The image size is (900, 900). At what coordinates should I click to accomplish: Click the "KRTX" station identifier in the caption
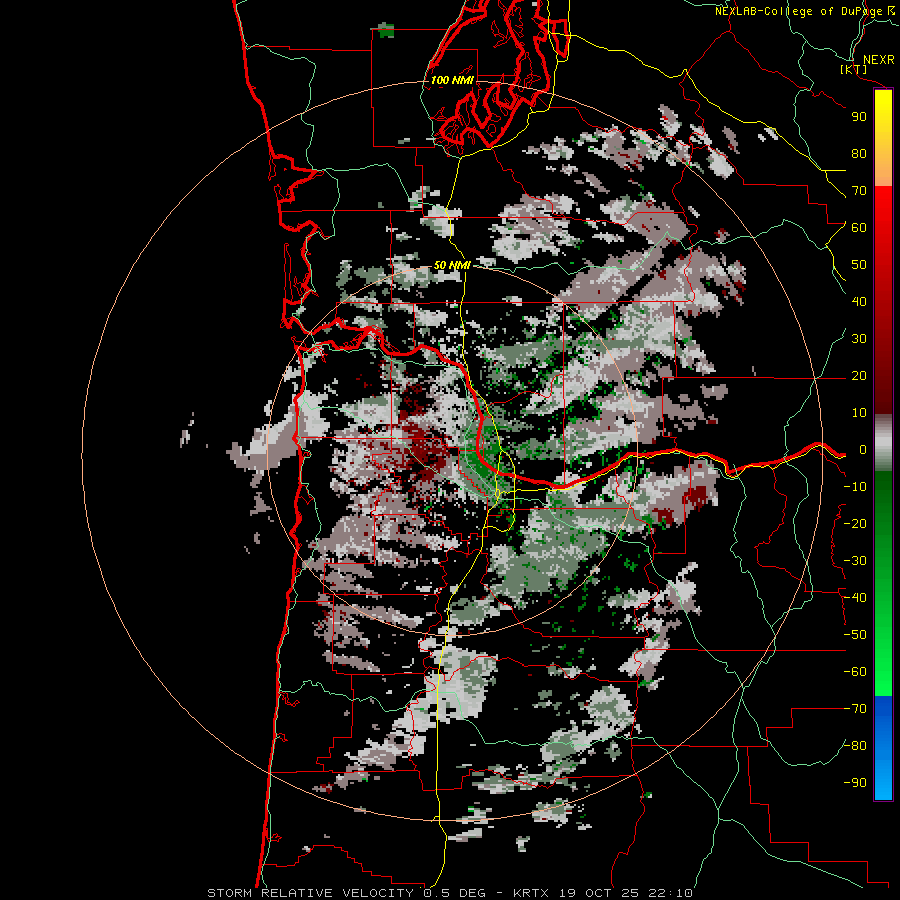532,893
